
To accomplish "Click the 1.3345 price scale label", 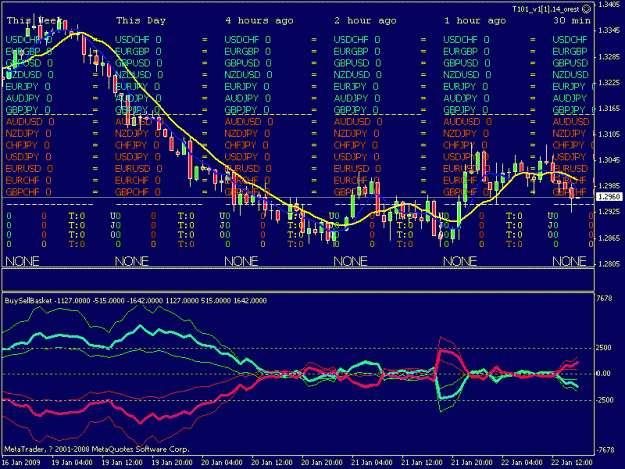I will [x=609, y=31].
